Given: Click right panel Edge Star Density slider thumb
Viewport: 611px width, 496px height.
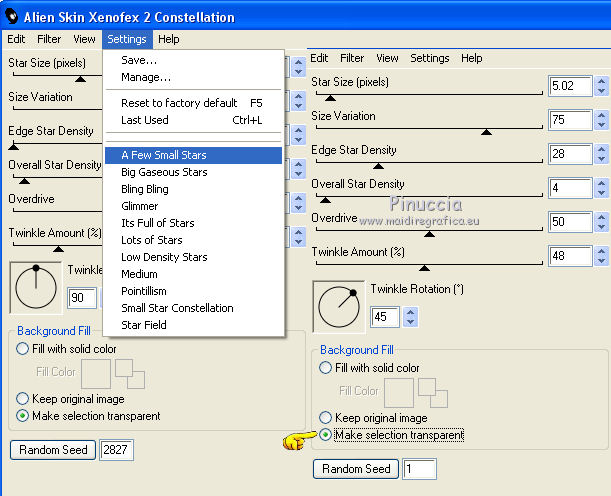Looking at the screenshot, I should click(x=378, y=166).
